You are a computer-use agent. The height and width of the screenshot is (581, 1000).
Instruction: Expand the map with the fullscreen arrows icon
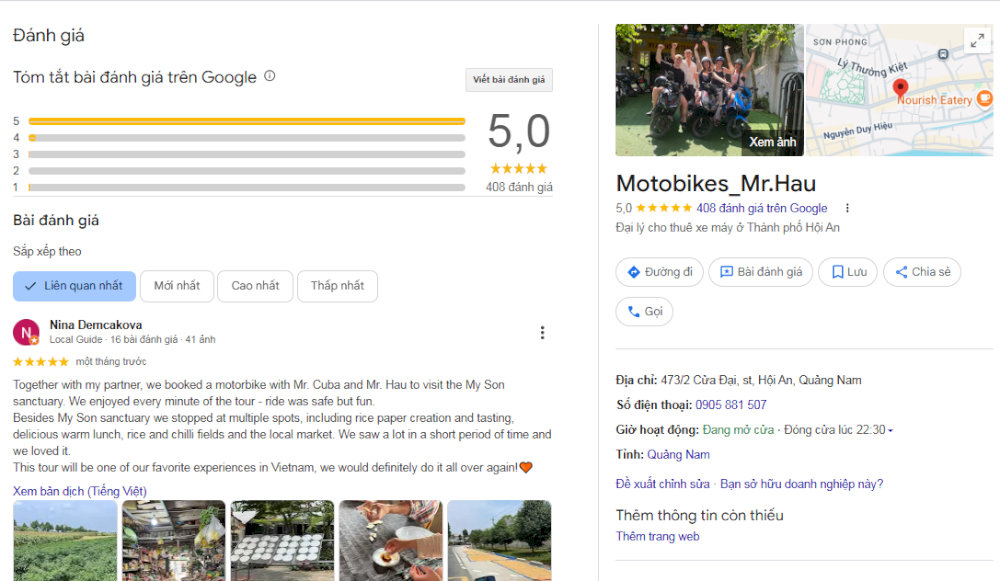point(977,41)
